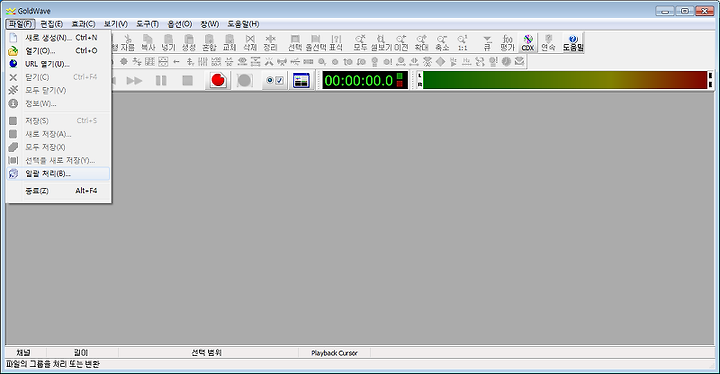Click the 도움말 help toolbar icon
Screen dimensions: 720x374
(x=573, y=43)
